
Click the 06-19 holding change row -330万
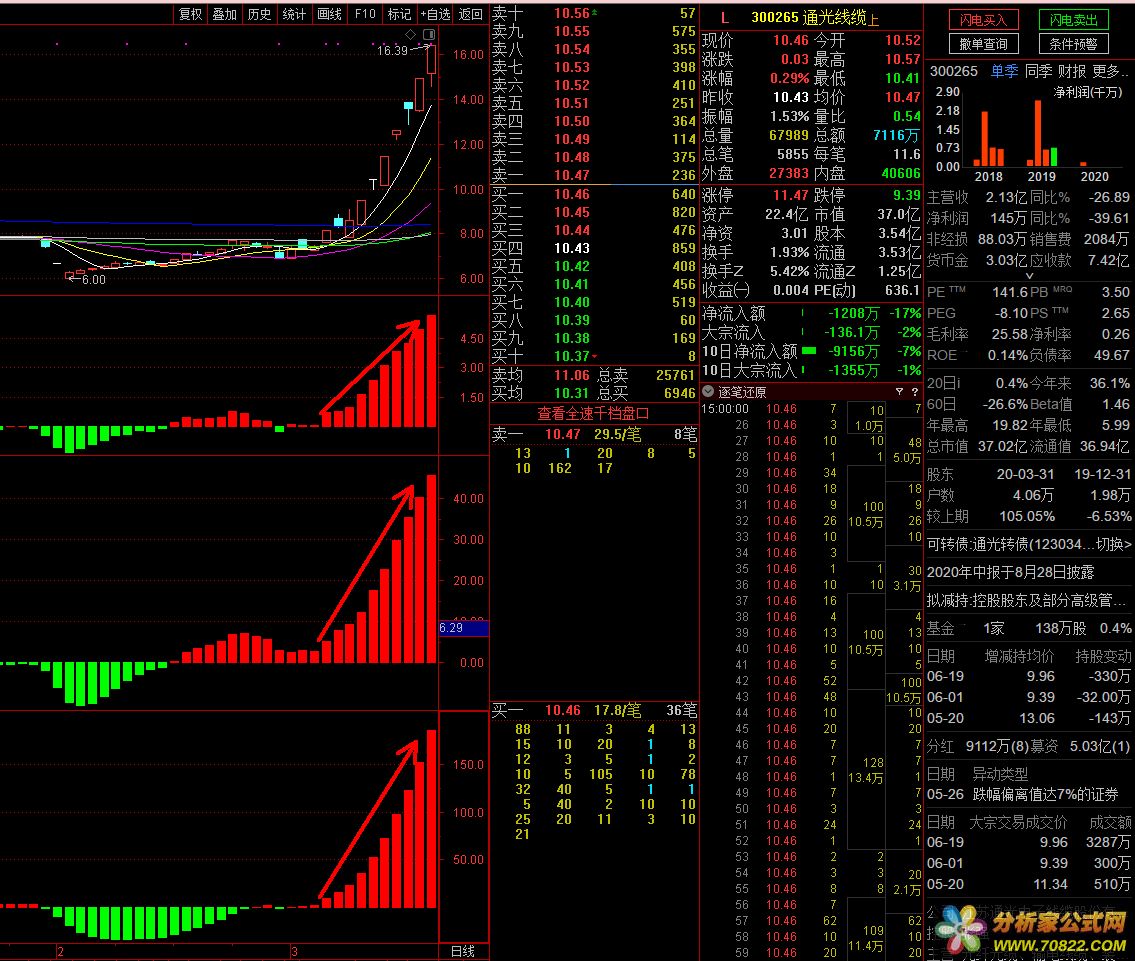[1029, 676]
